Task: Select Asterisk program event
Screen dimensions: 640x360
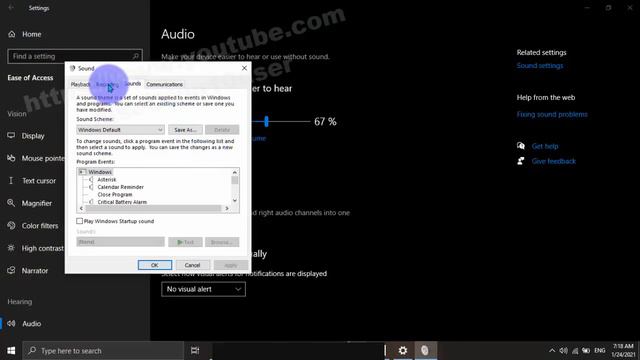Action: click(x=107, y=180)
